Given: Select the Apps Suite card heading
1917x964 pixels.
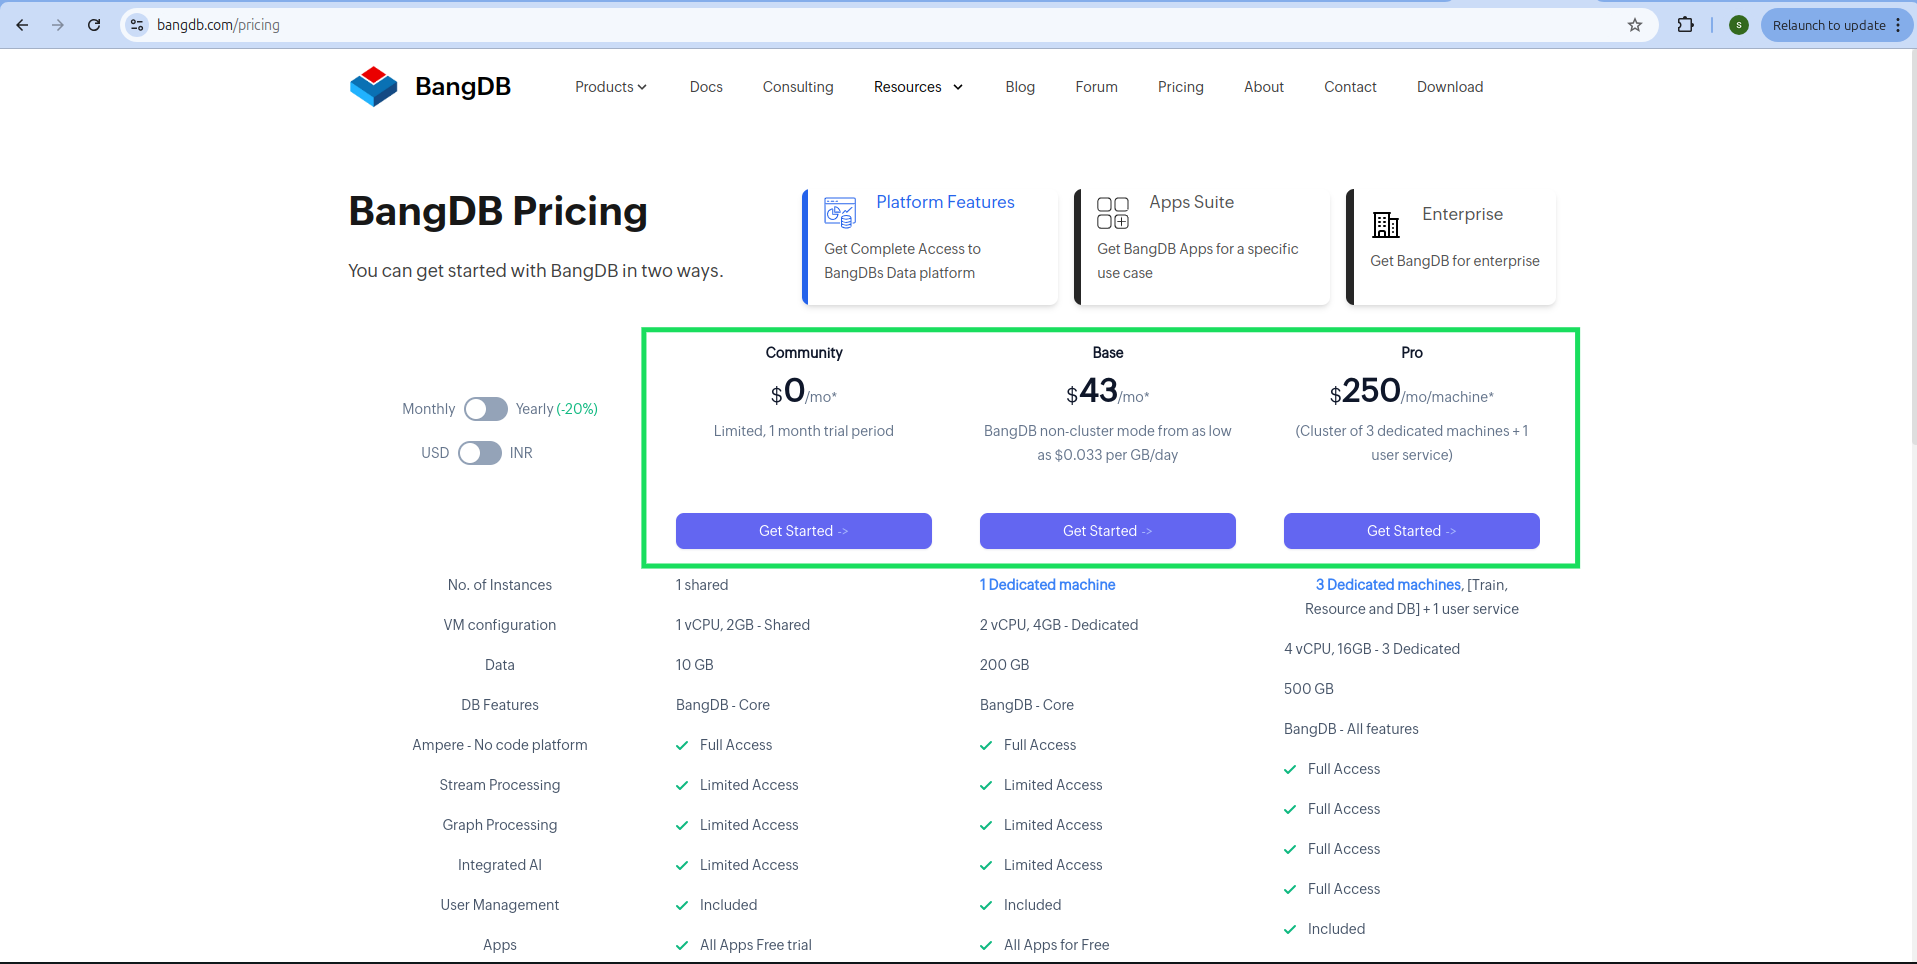Looking at the screenshot, I should 1191,202.
